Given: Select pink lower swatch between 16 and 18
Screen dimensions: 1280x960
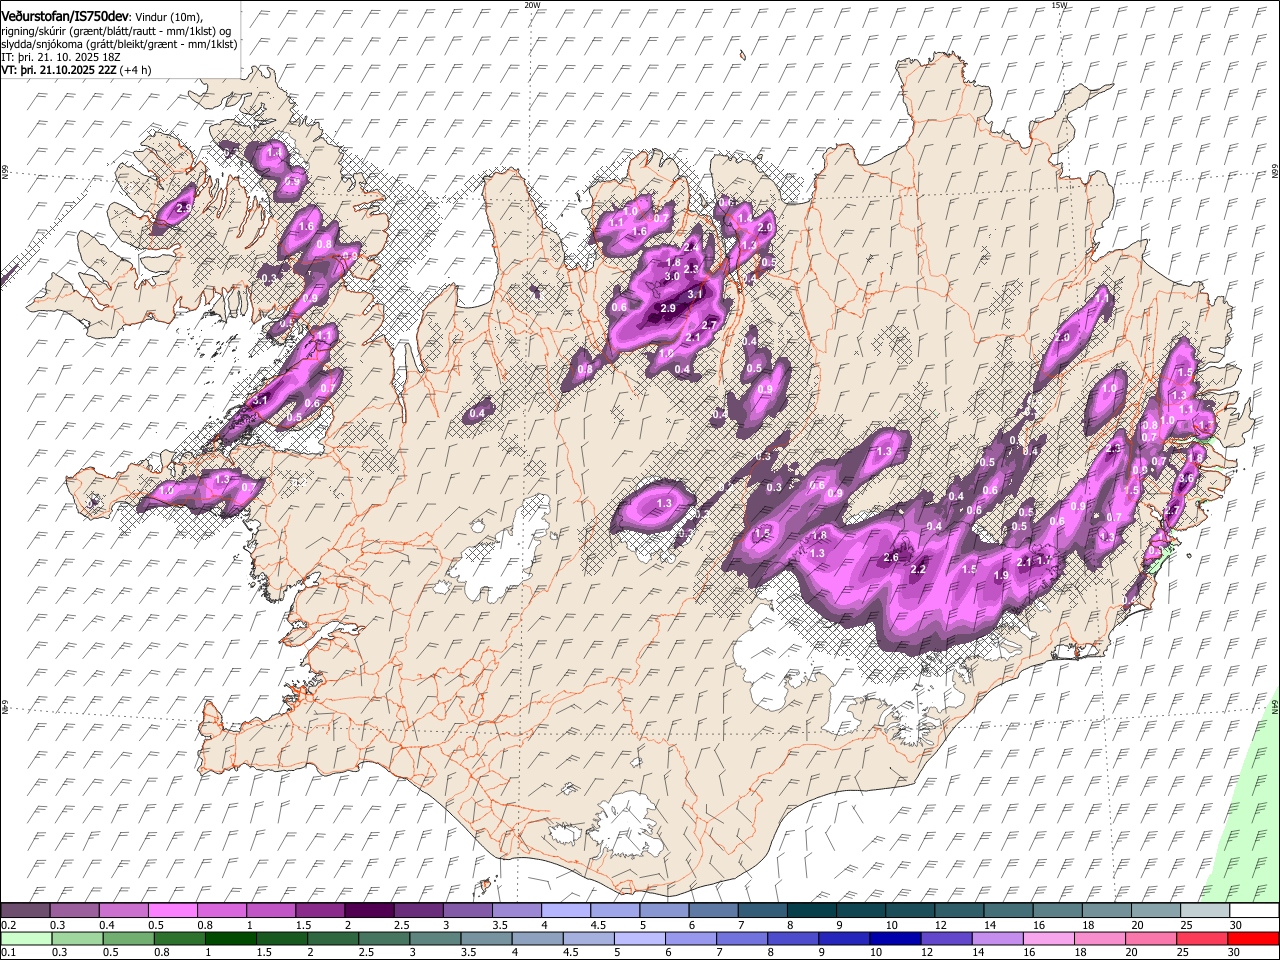Looking at the screenshot, I should (1050, 939).
